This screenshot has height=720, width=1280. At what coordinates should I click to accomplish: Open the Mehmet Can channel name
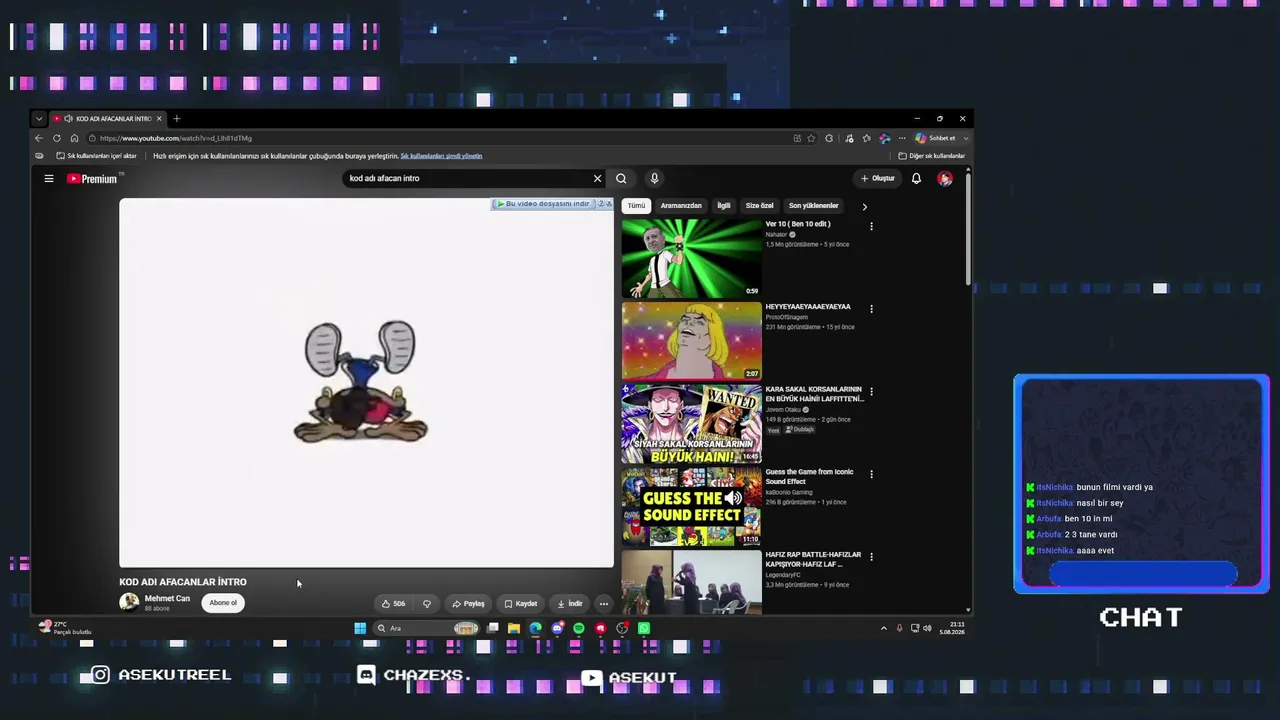point(167,598)
